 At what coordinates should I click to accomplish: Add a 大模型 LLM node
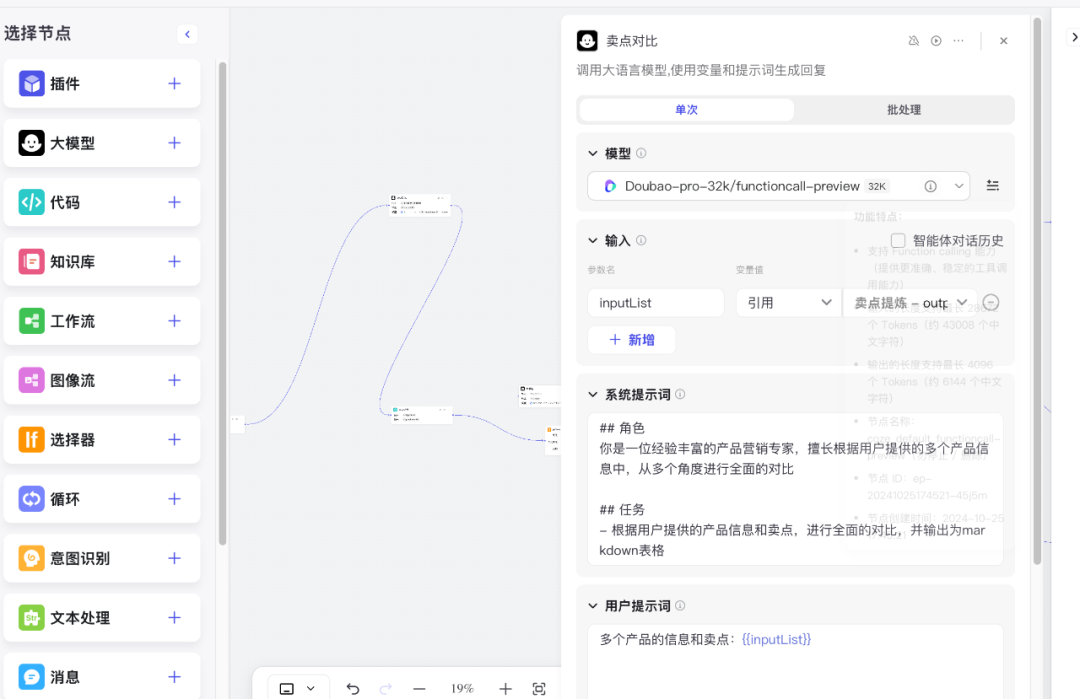174,143
